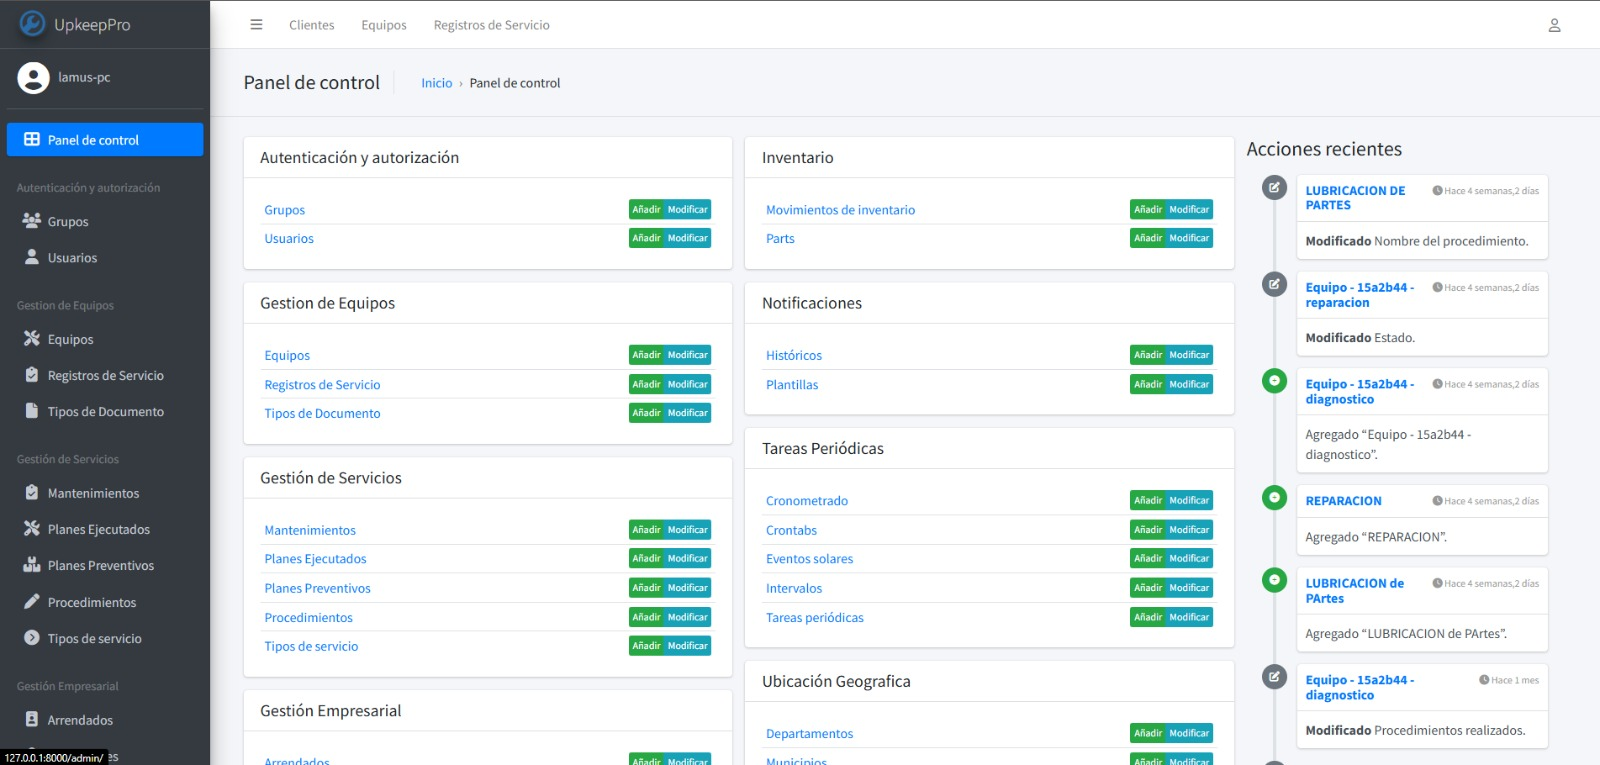Image resolution: width=1600 pixels, height=765 pixels.
Task: Click Modificar for Planes Preventivos row
Action: (688, 588)
